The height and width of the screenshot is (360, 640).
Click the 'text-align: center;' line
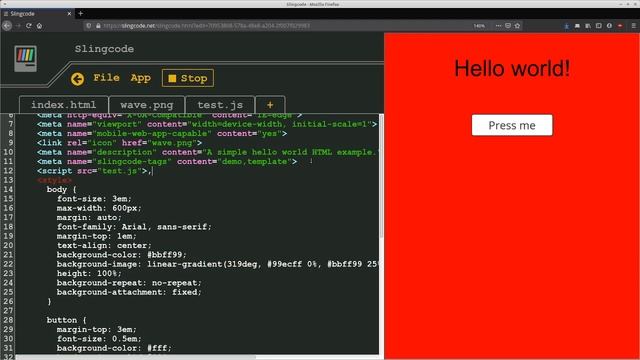coord(104,246)
